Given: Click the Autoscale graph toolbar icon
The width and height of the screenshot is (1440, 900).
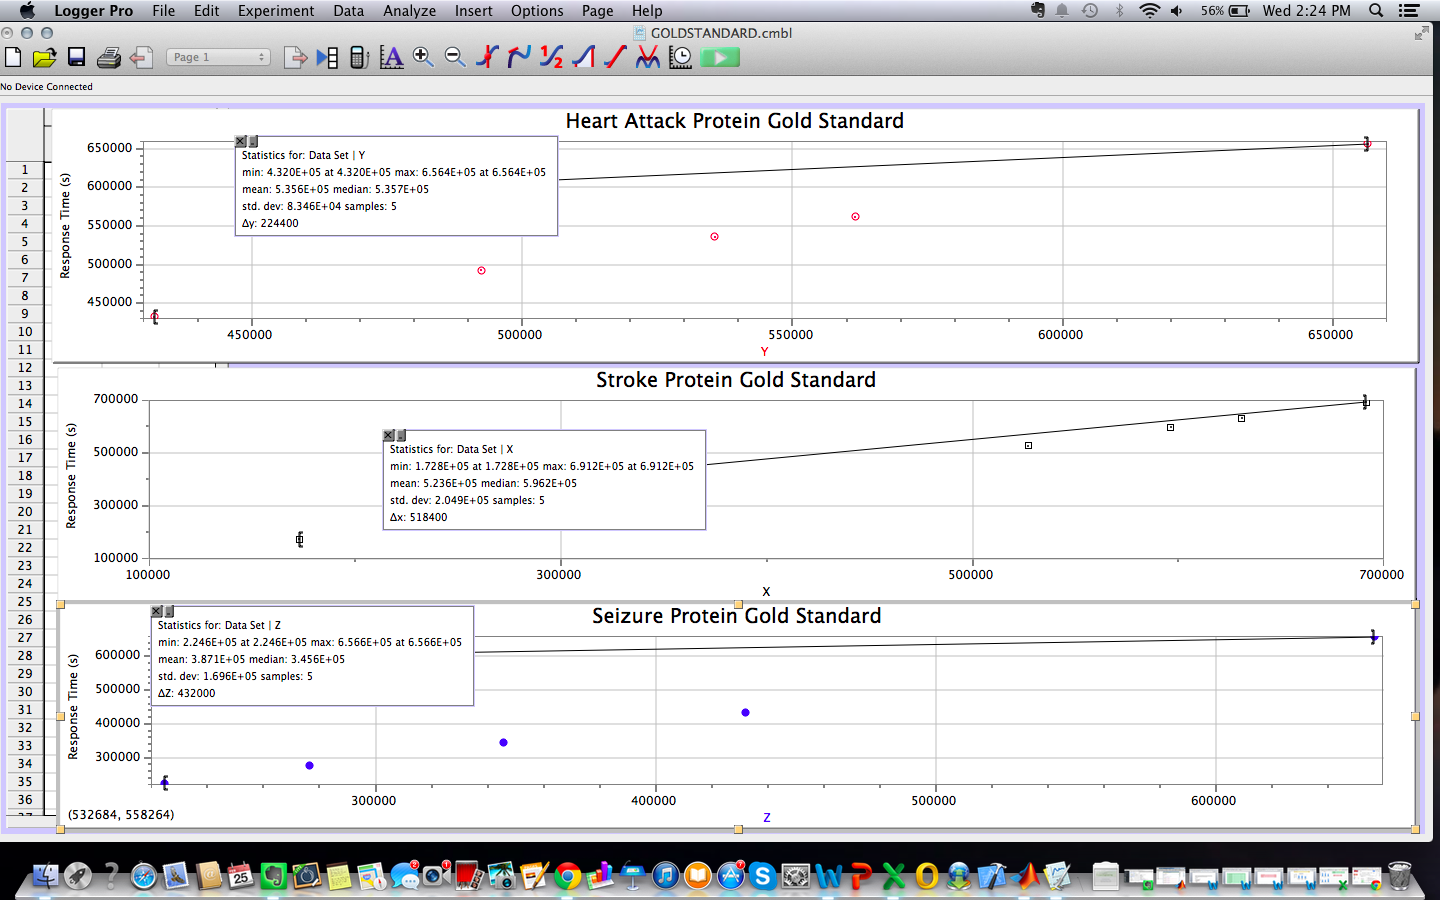Looking at the screenshot, I should [391, 58].
